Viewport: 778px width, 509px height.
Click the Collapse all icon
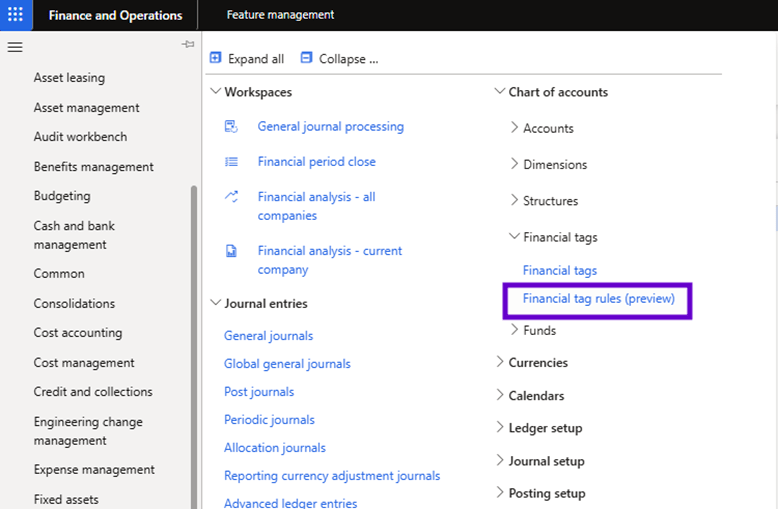tap(306, 58)
